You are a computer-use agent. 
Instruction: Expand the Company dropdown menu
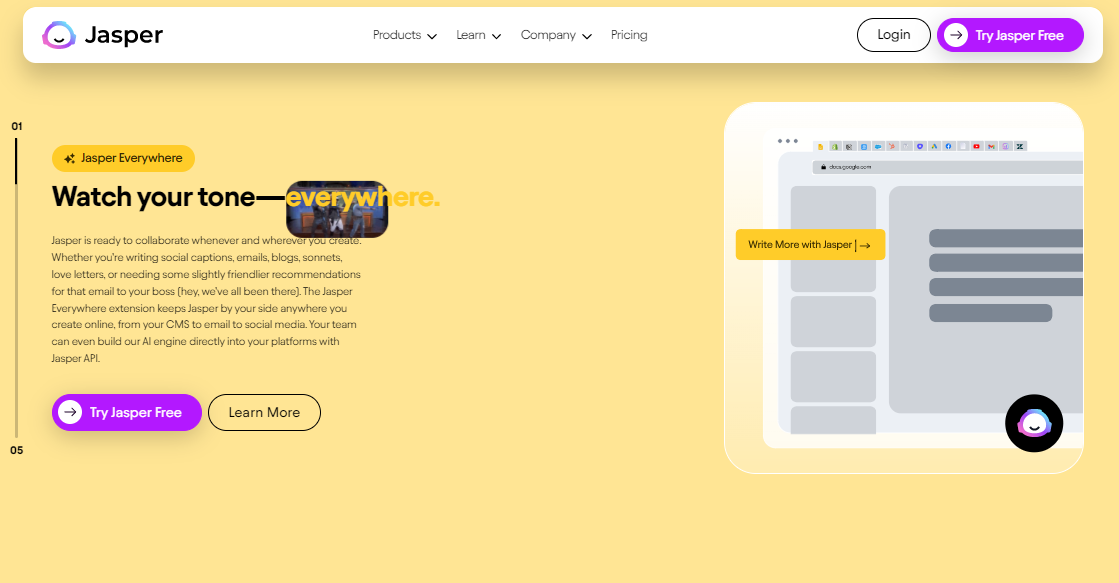pyautogui.click(x=556, y=35)
